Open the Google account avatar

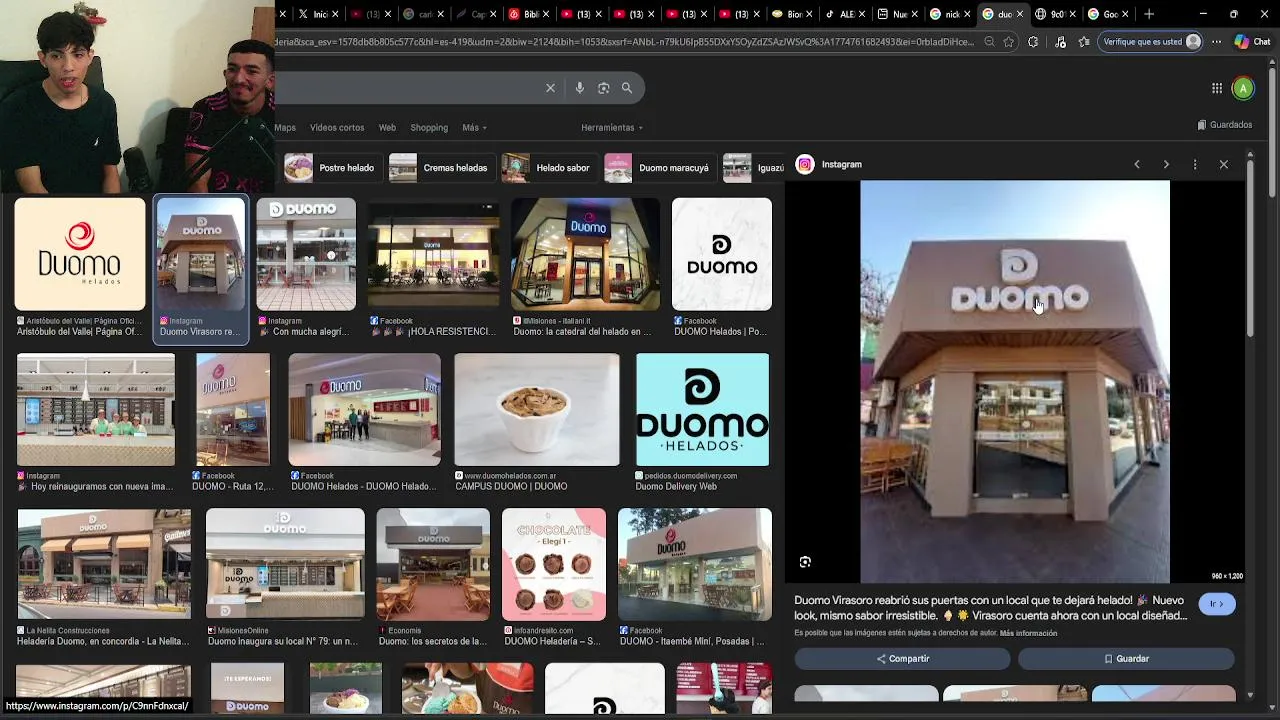(x=1243, y=88)
